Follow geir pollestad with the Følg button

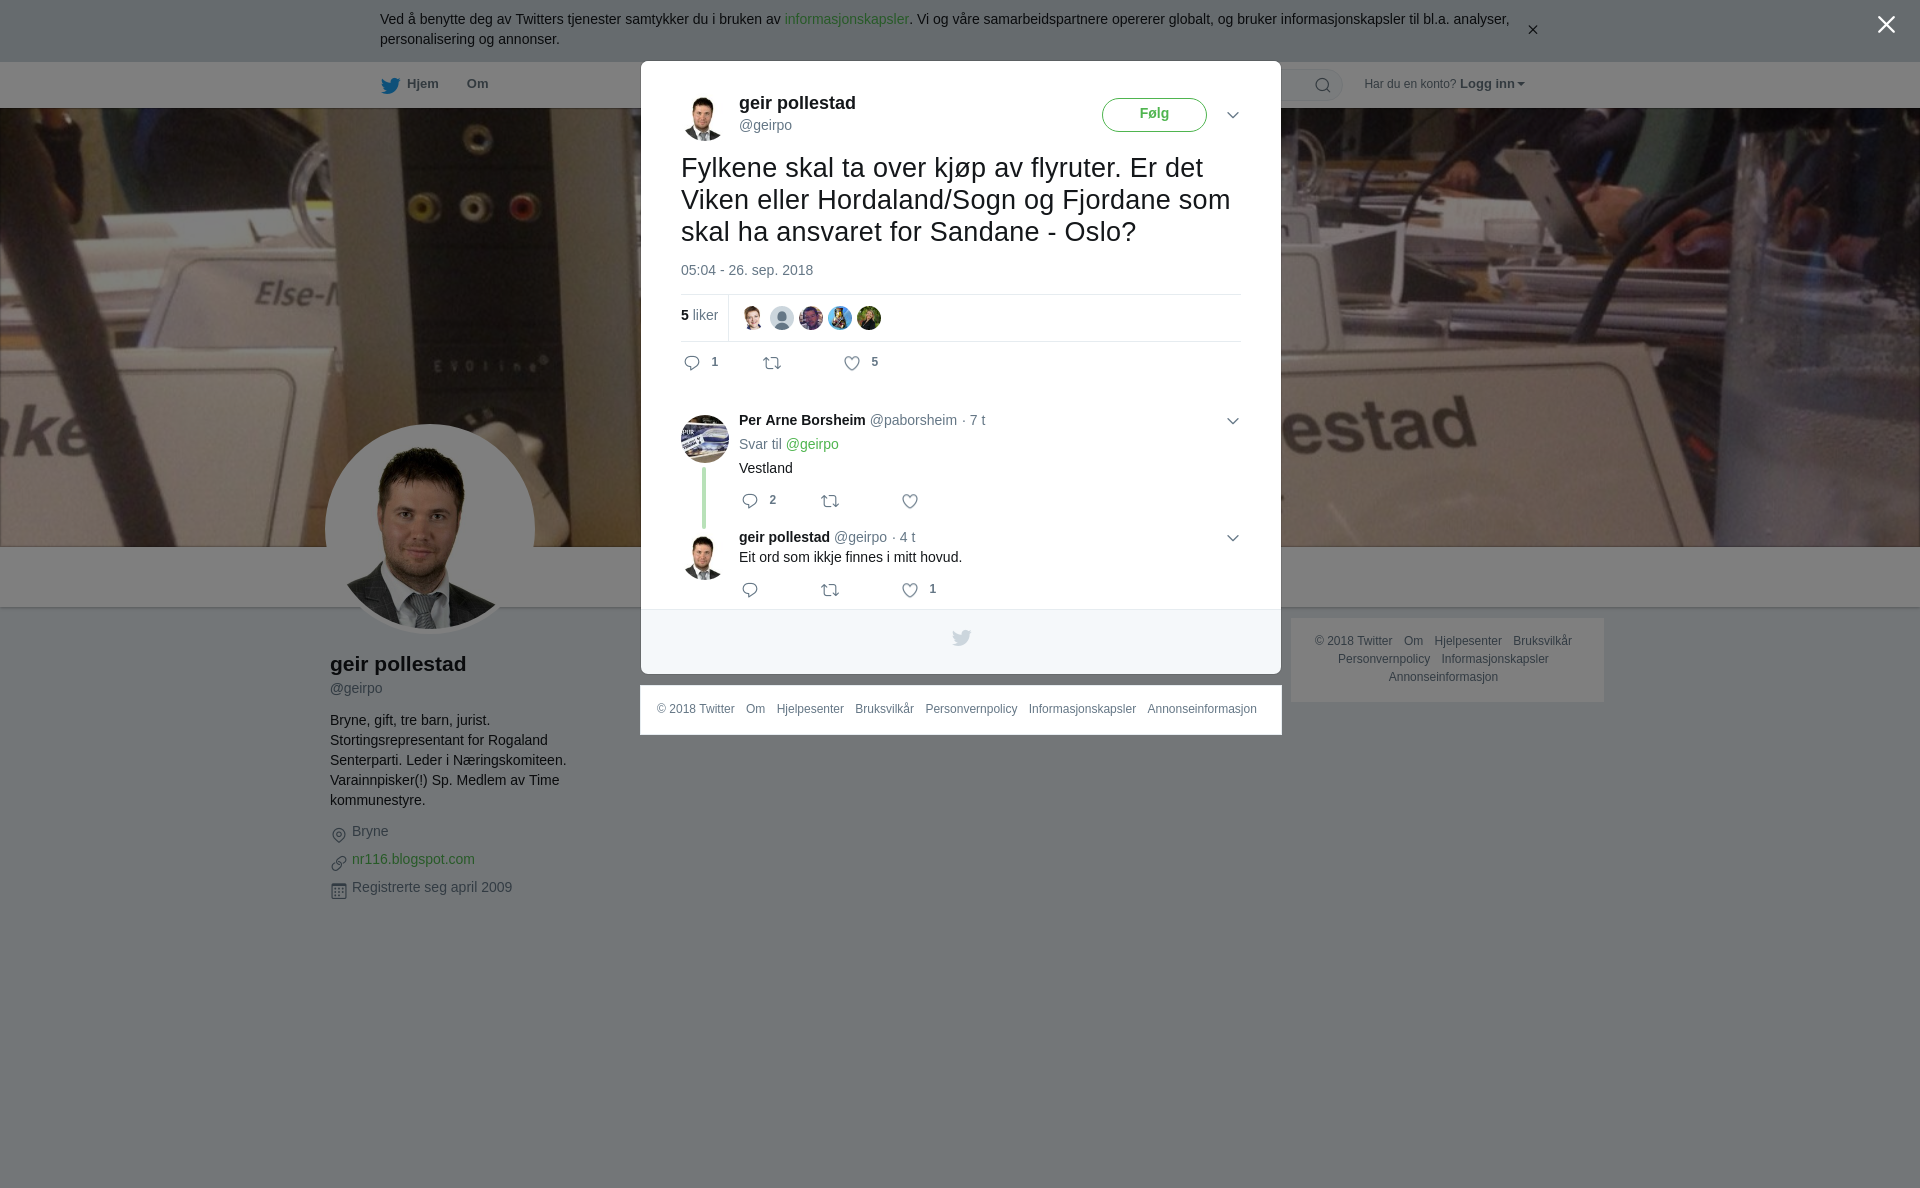click(x=1154, y=115)
